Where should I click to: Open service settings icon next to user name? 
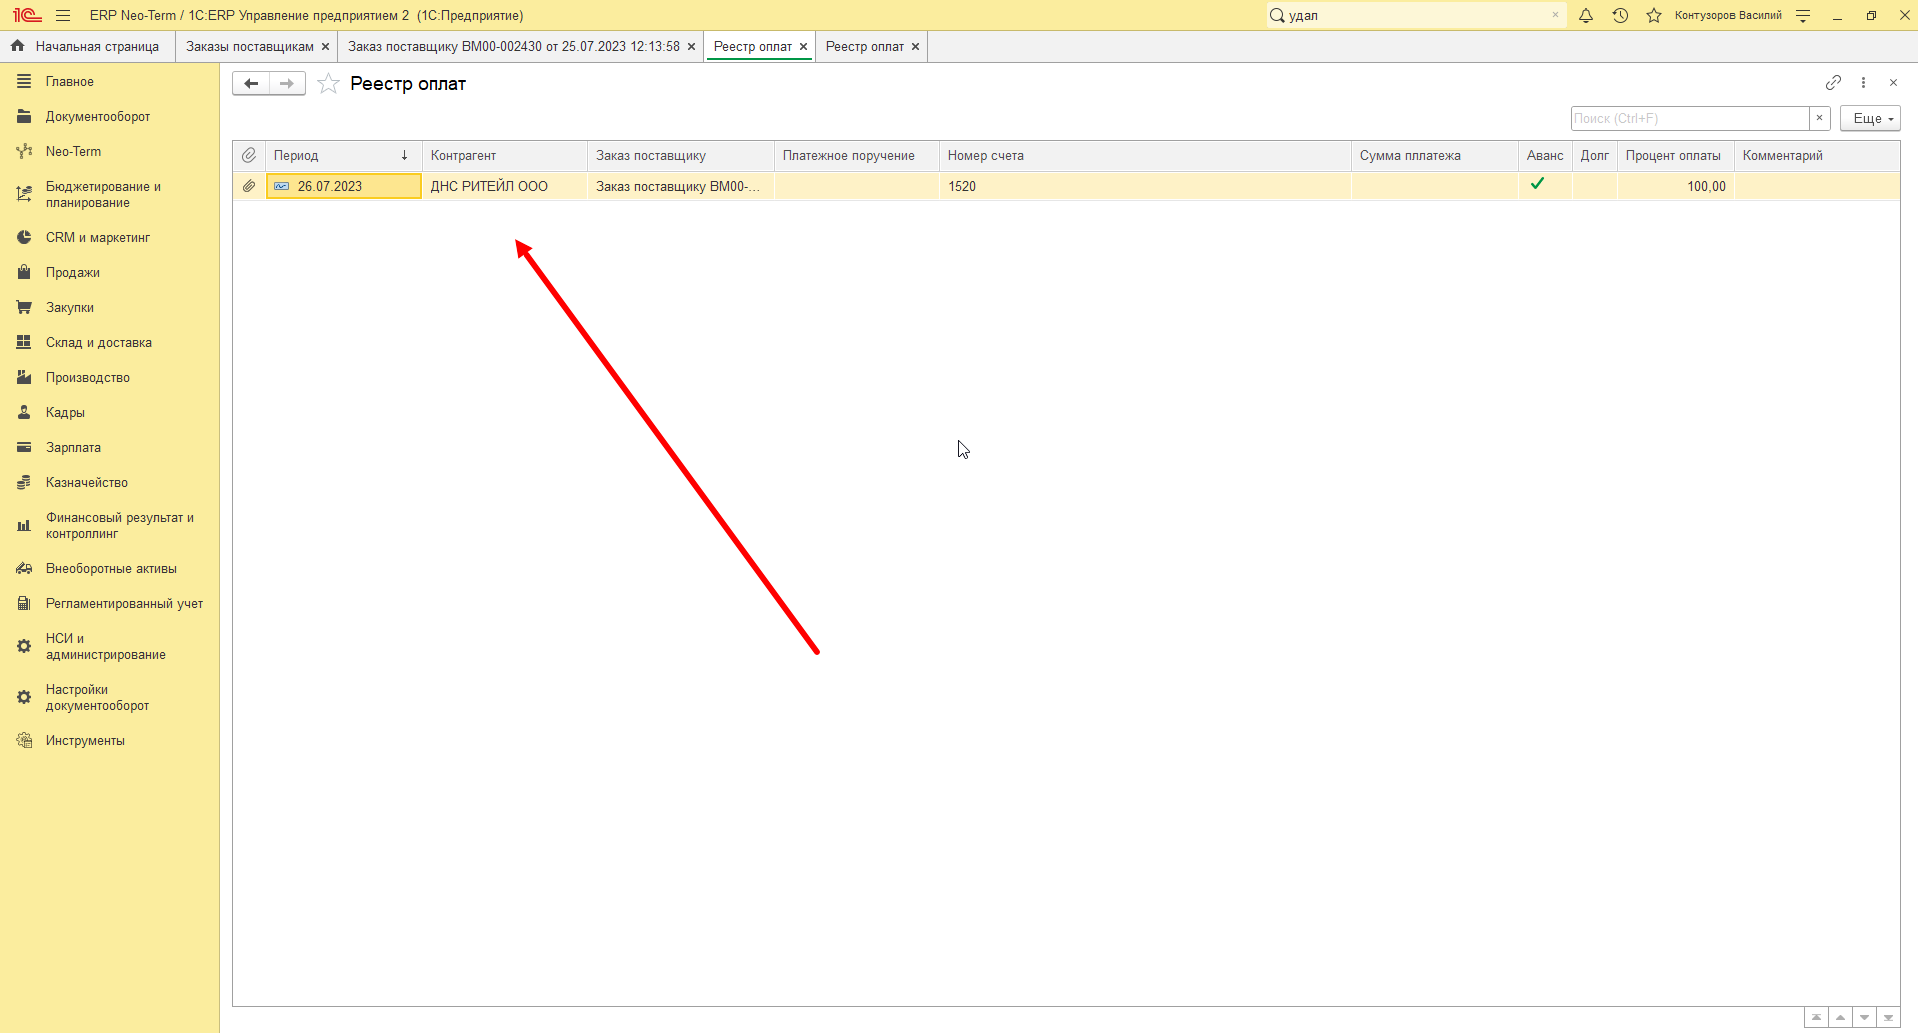tap(1803, 15)
